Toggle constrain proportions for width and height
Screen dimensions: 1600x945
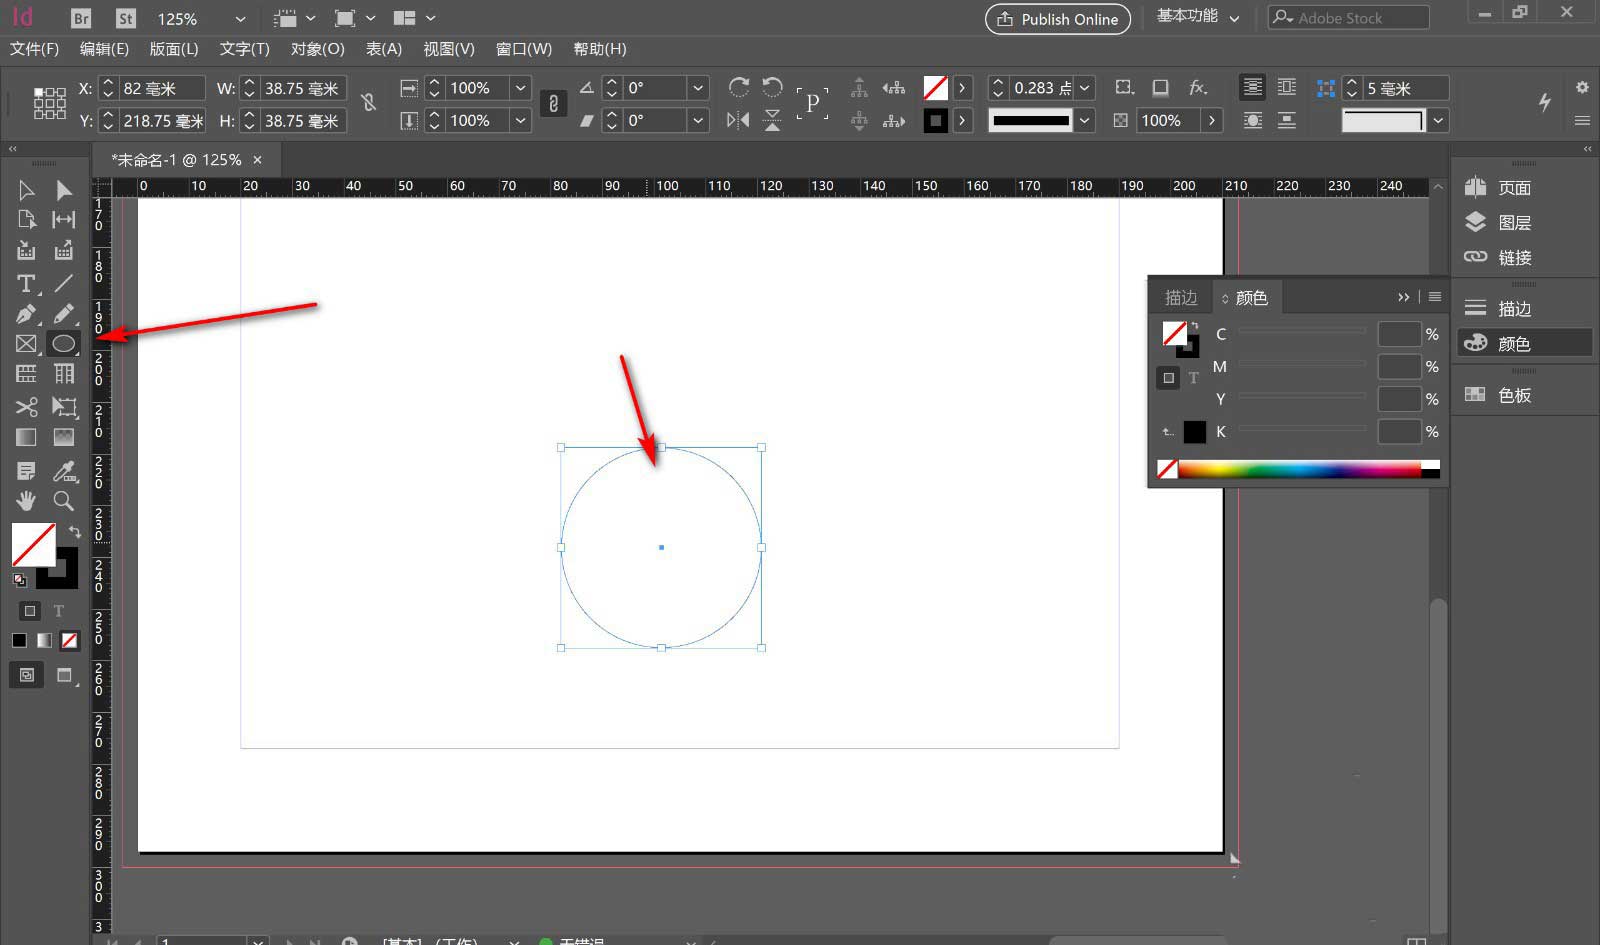pos(369,103)
